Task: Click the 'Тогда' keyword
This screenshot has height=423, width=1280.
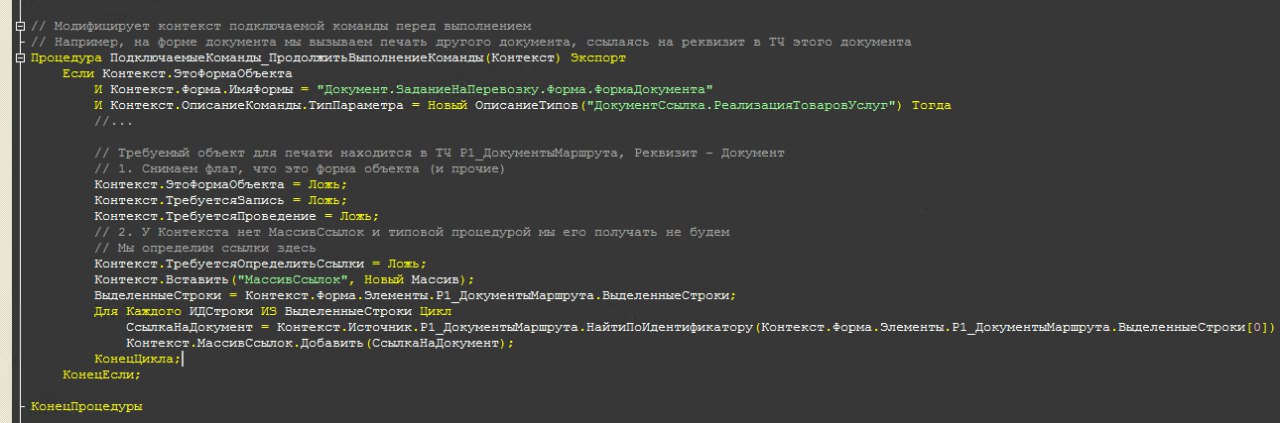Action: coord(932,105)
